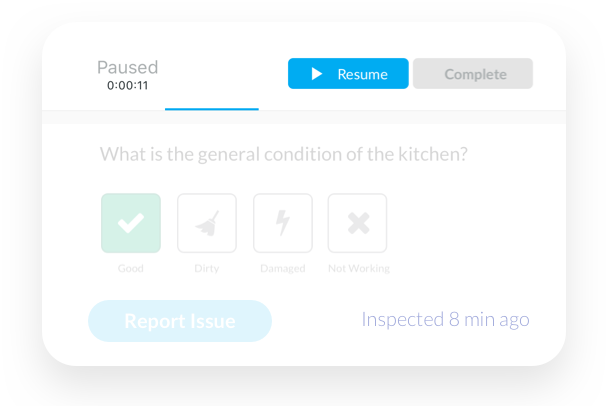Click the white checkmark icon for Good
Image resolution: width=608 pixels, height=406 pixels.
tap(131, 223)
